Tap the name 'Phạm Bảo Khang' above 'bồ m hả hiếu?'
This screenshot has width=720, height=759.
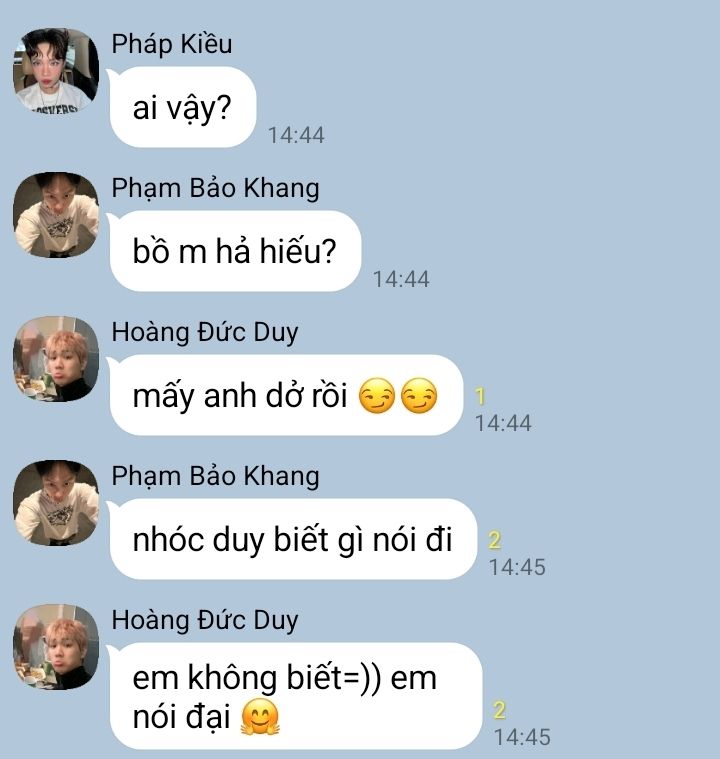pyautogui.click(x=215, y=188)
